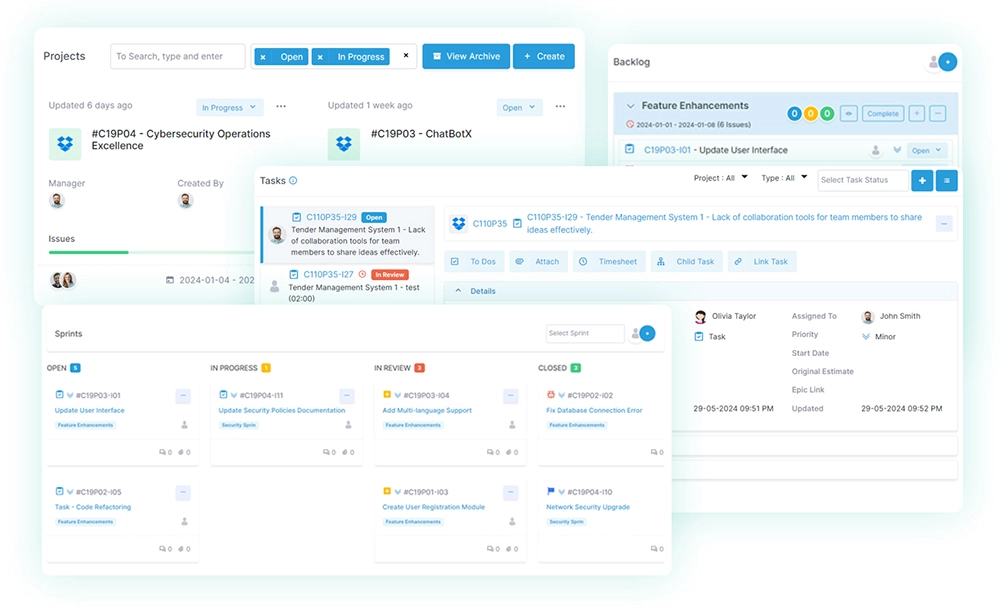Click the info icon next to Tasks
The height and width of the screenshot is (614, 1000).
pos(293,181)
